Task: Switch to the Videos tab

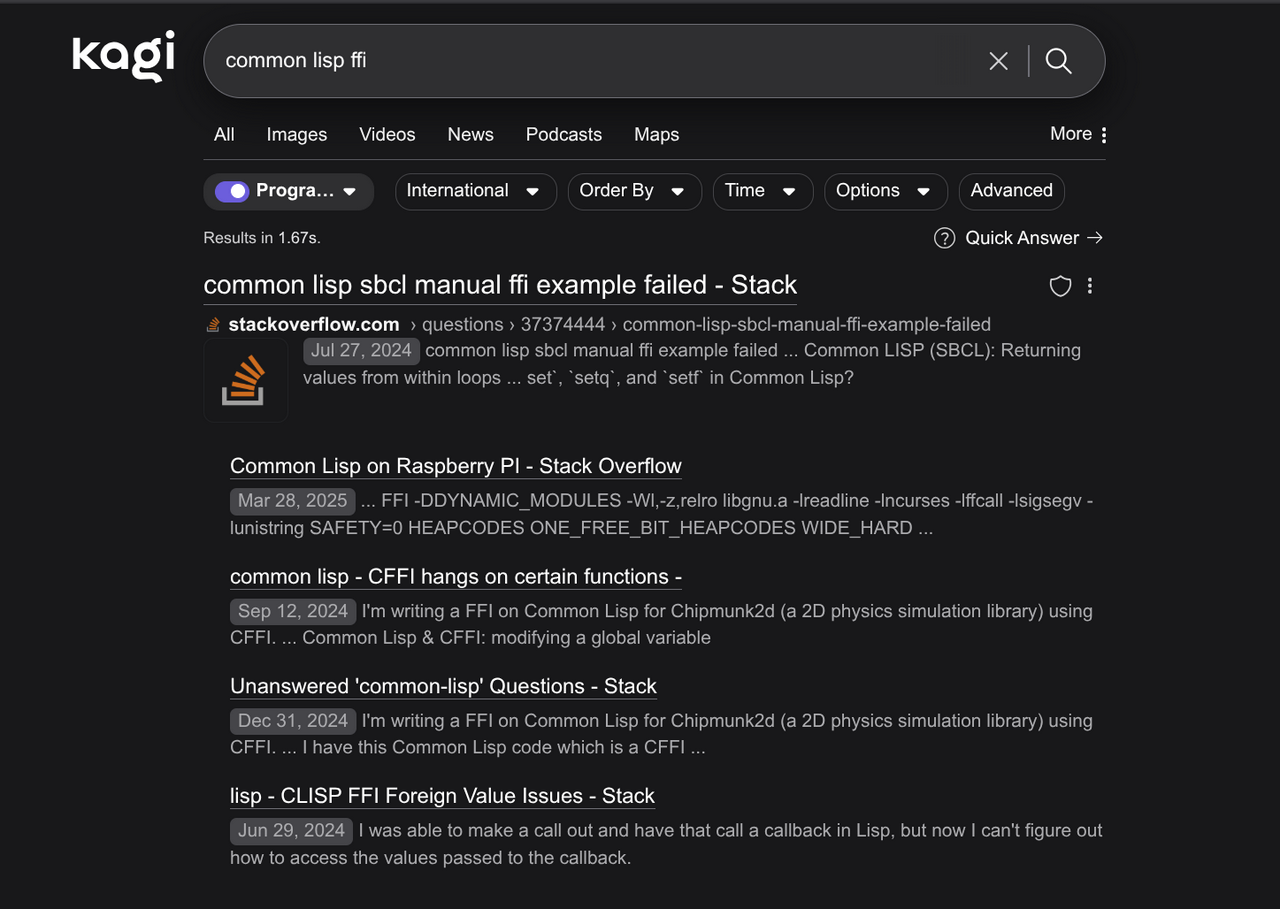Action: point(387,135)
